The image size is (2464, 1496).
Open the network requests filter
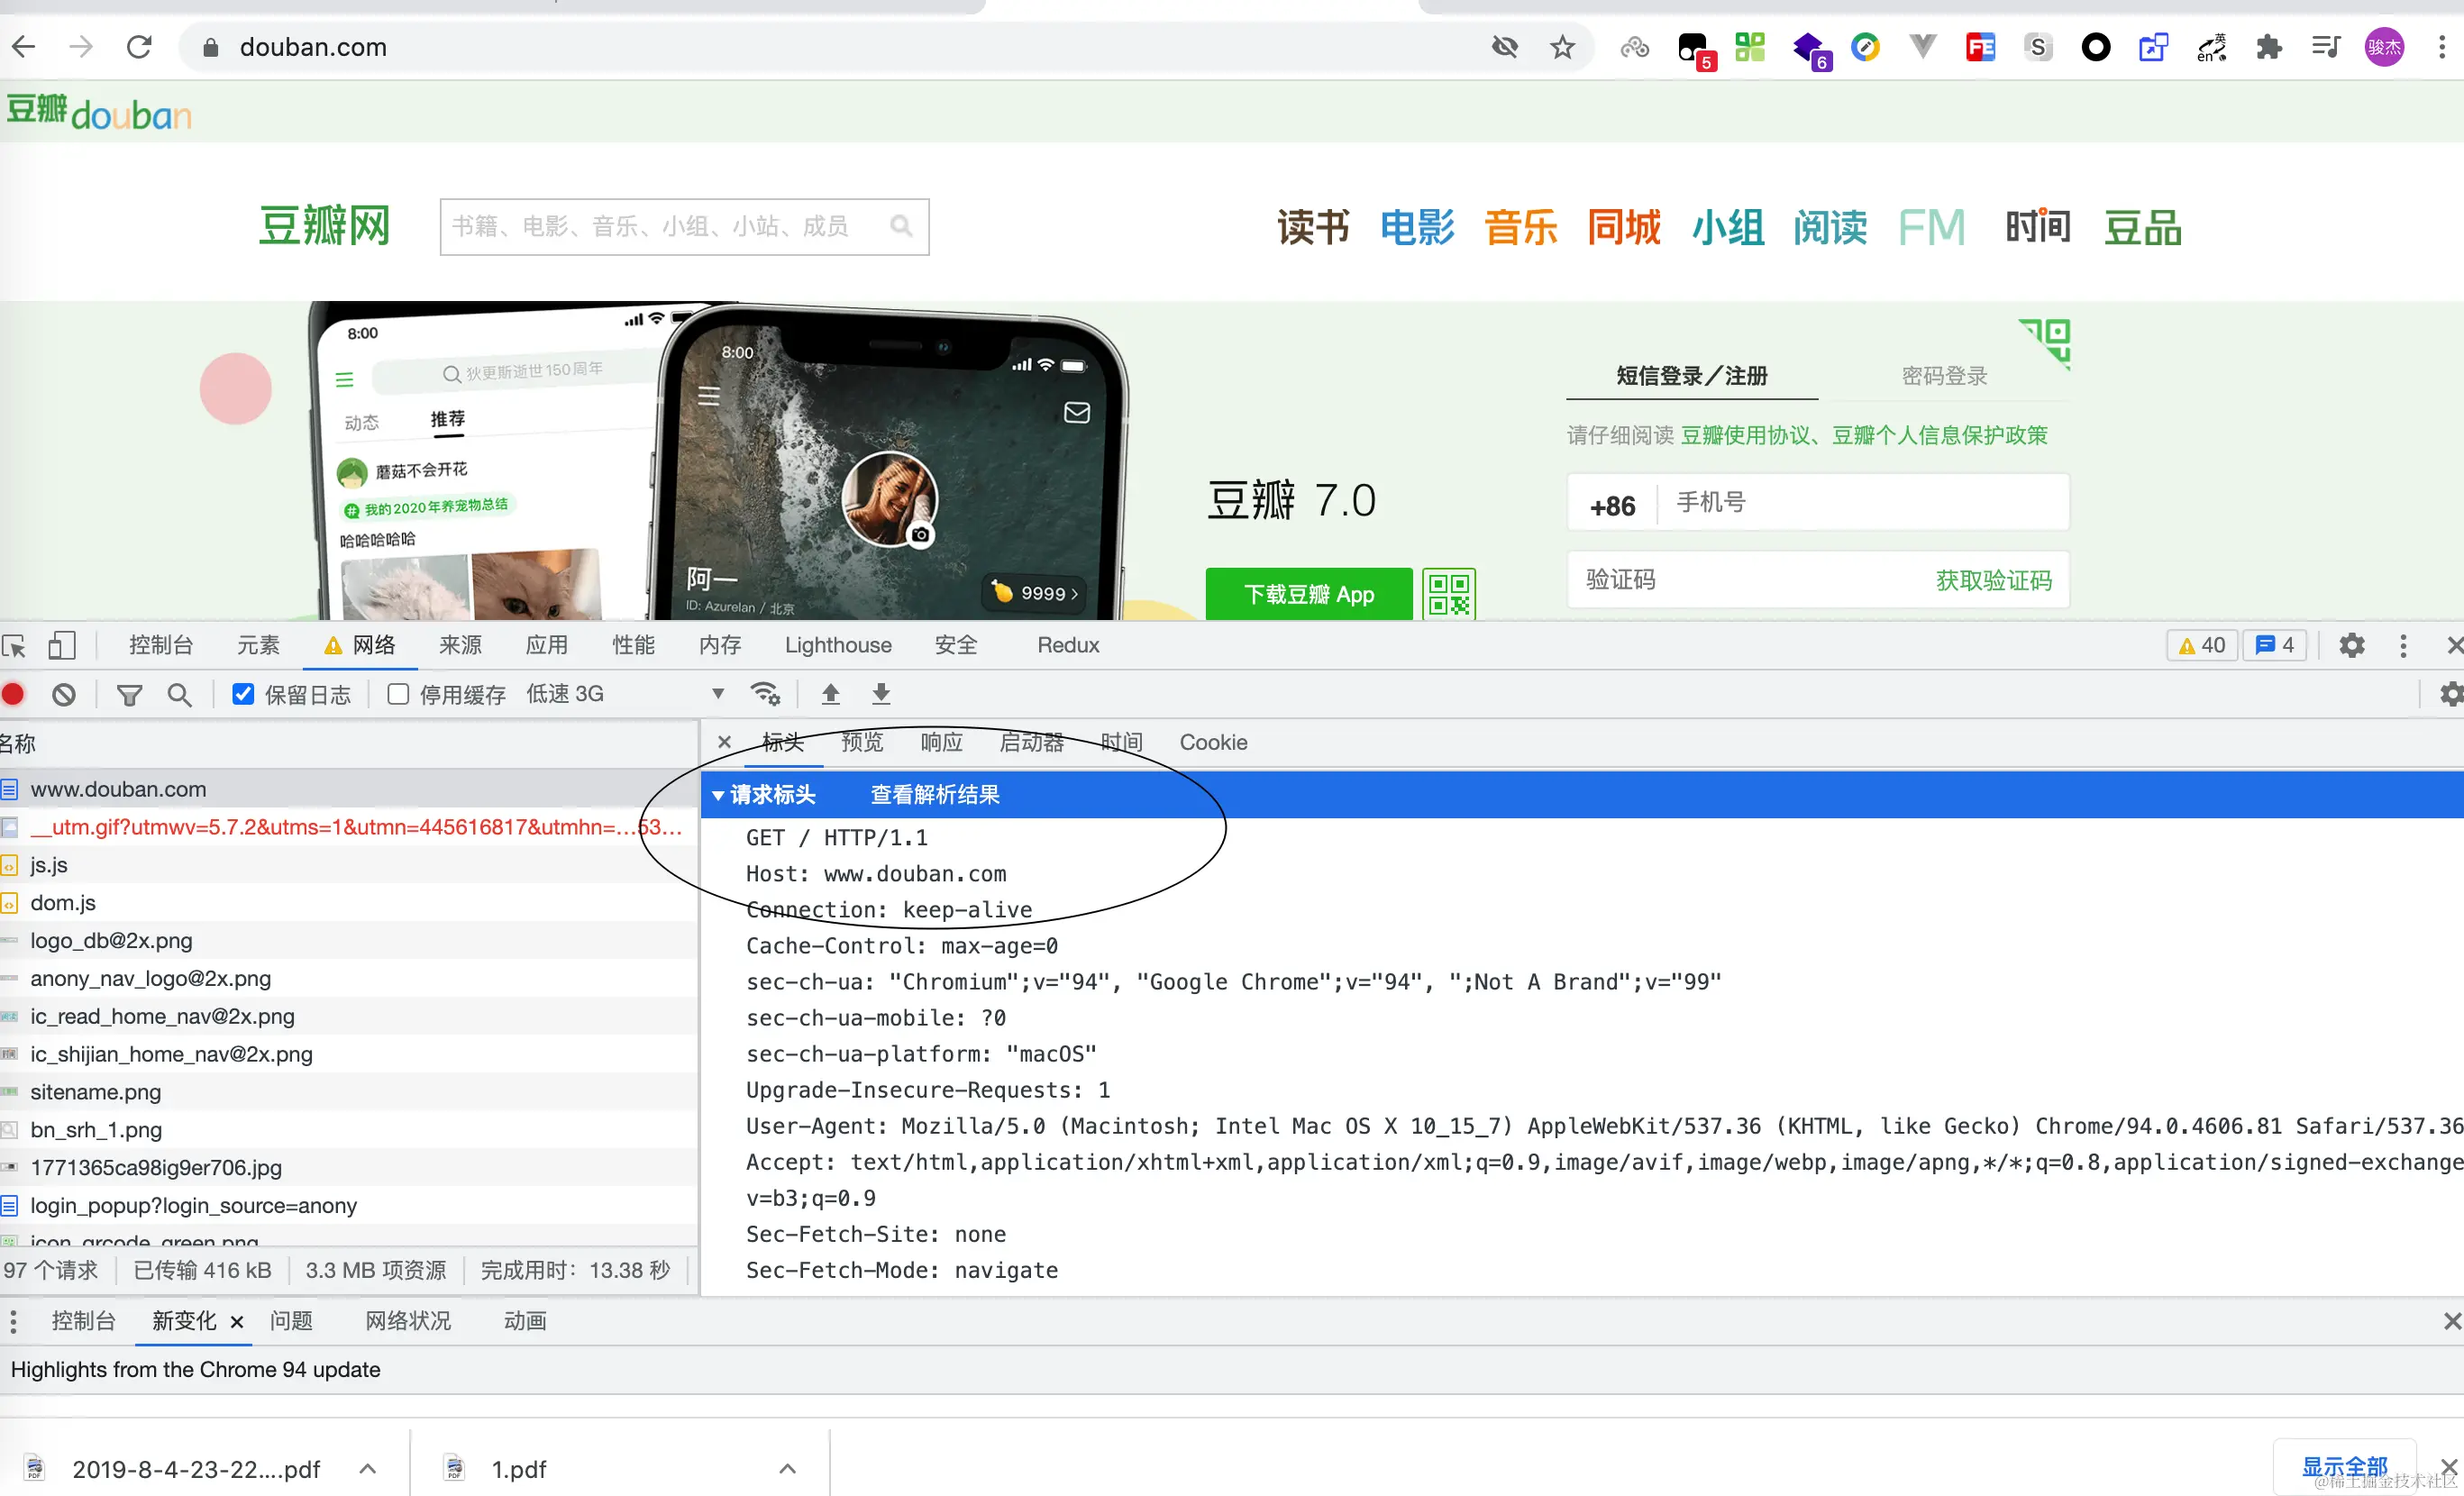click(129, 694)
